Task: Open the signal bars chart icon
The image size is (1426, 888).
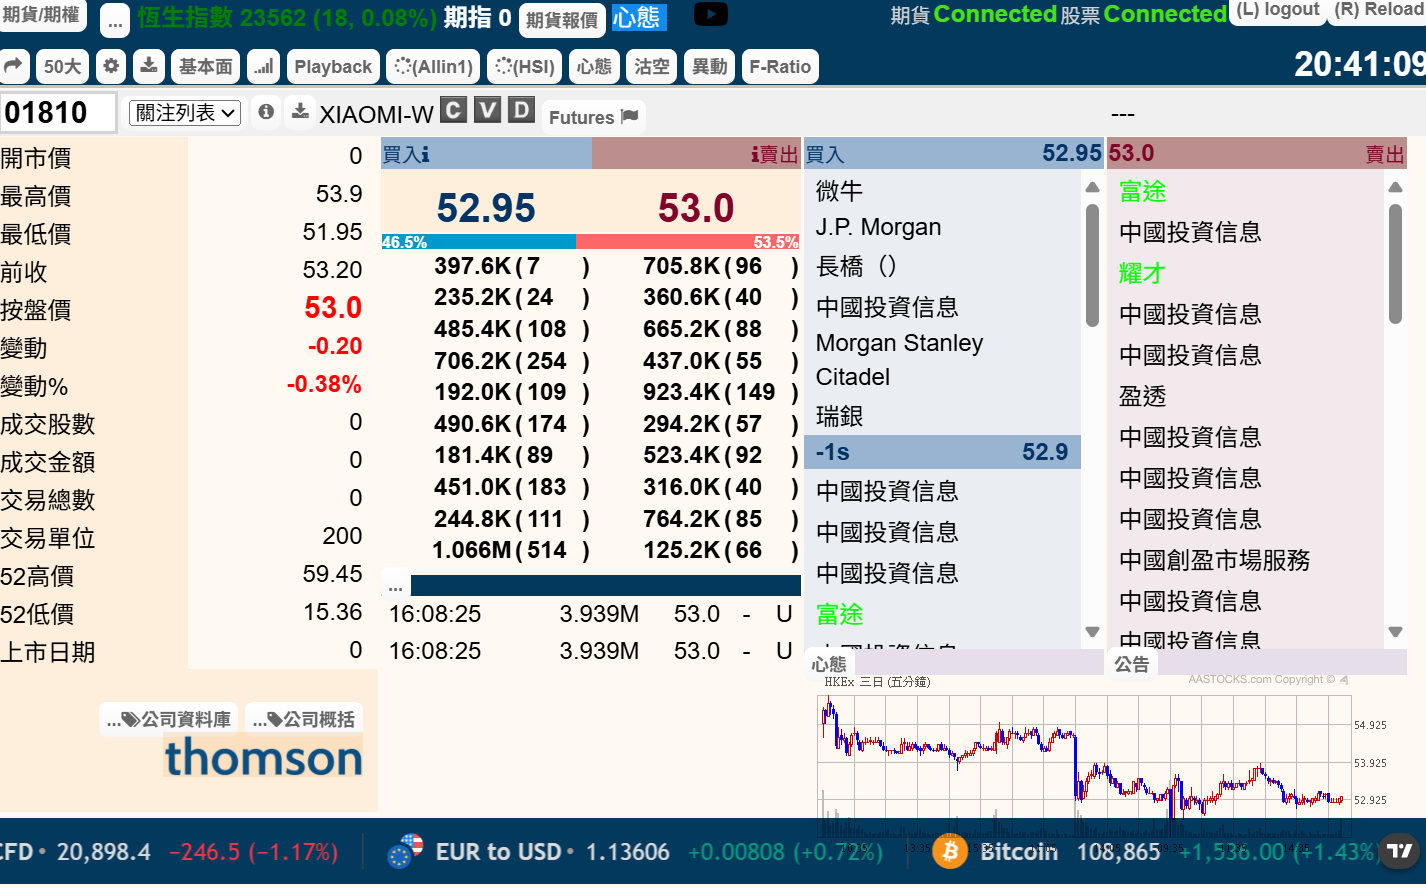Action: pos(263,67)
